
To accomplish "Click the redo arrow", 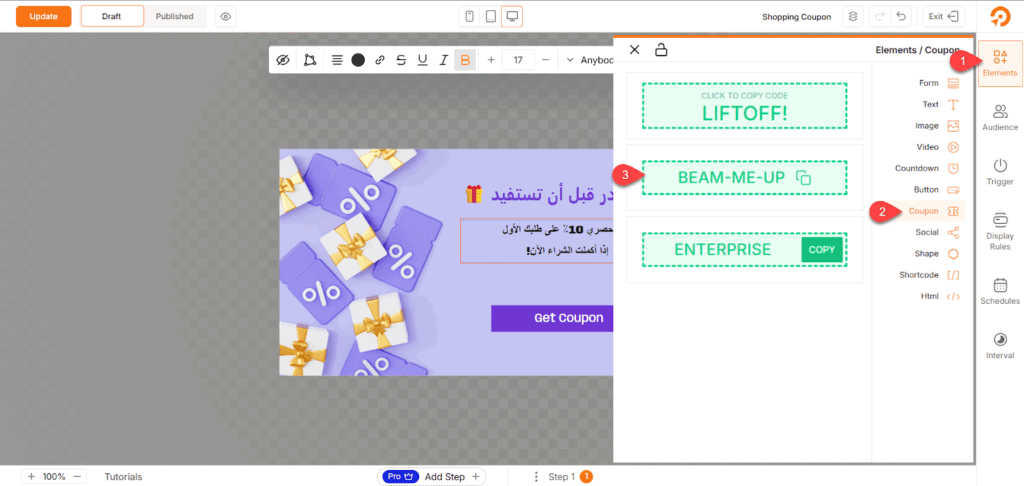I will pos(880,16).
